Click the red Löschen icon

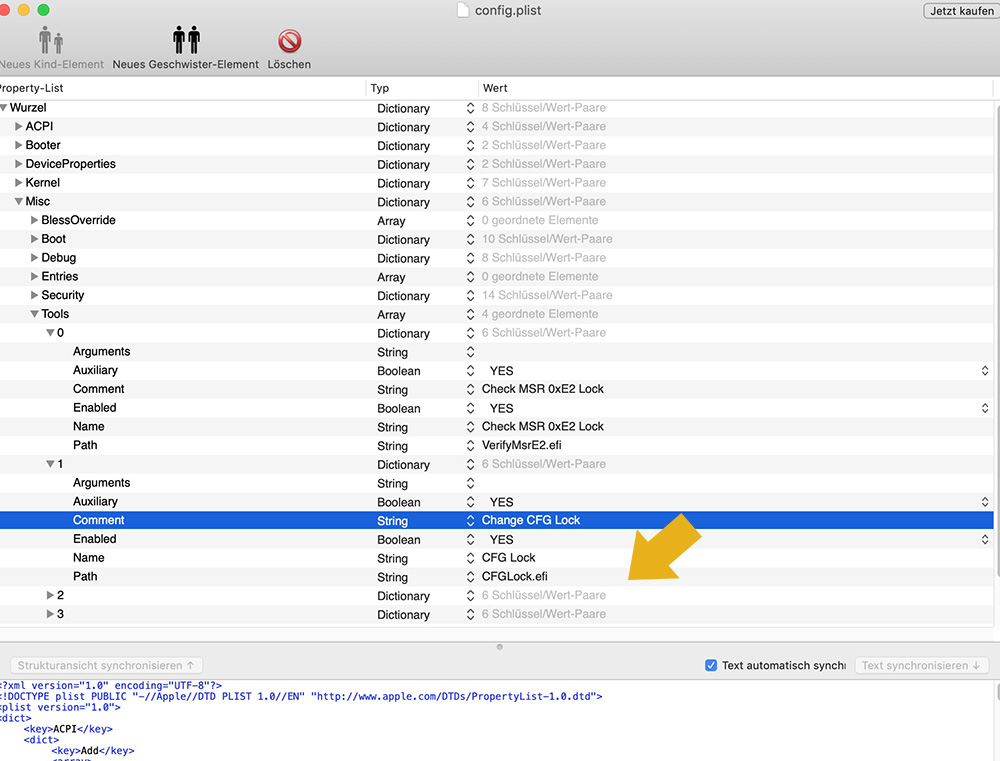click(289, 41)
